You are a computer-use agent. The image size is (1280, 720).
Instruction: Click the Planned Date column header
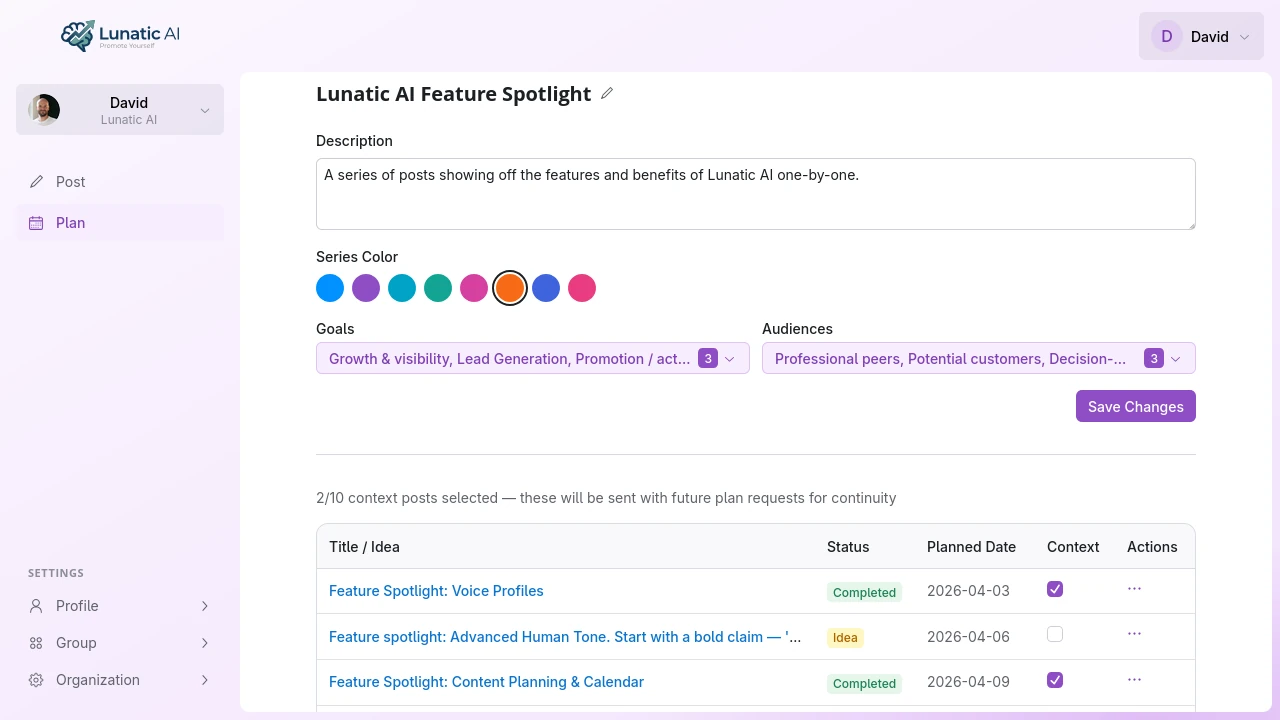[x=971, y=547]
